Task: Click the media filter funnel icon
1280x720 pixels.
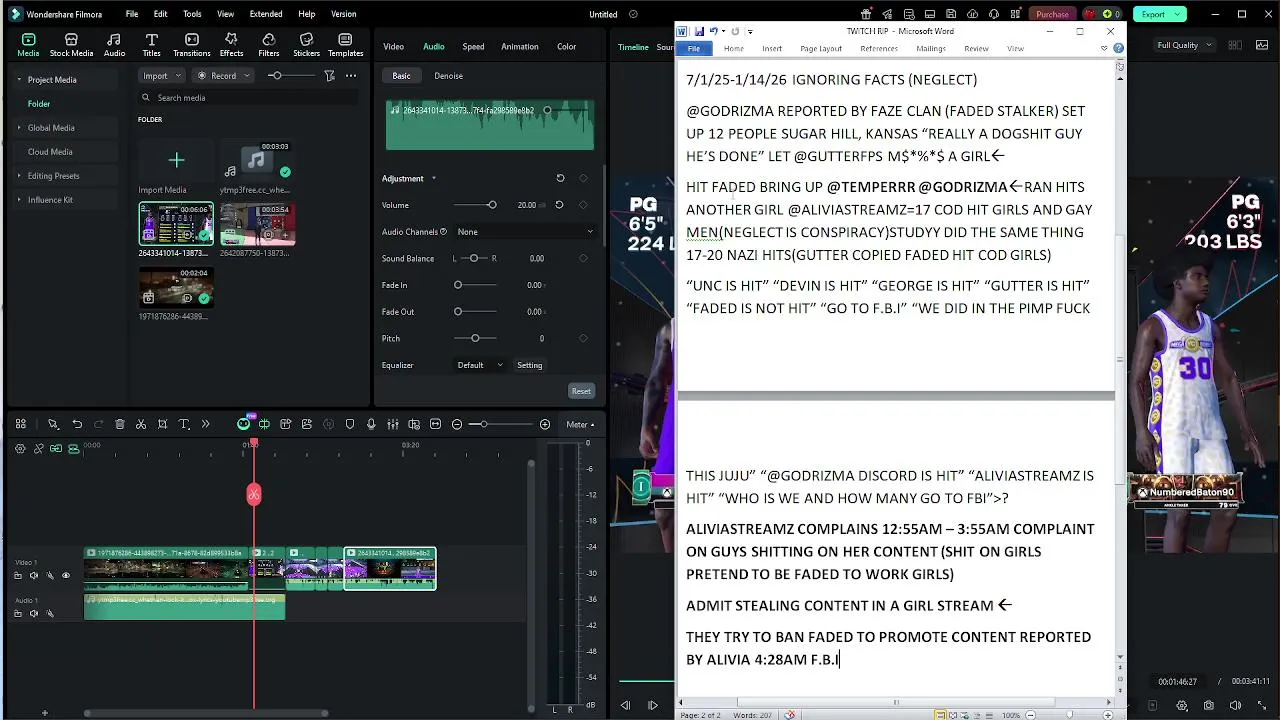Action: [329, 76]
